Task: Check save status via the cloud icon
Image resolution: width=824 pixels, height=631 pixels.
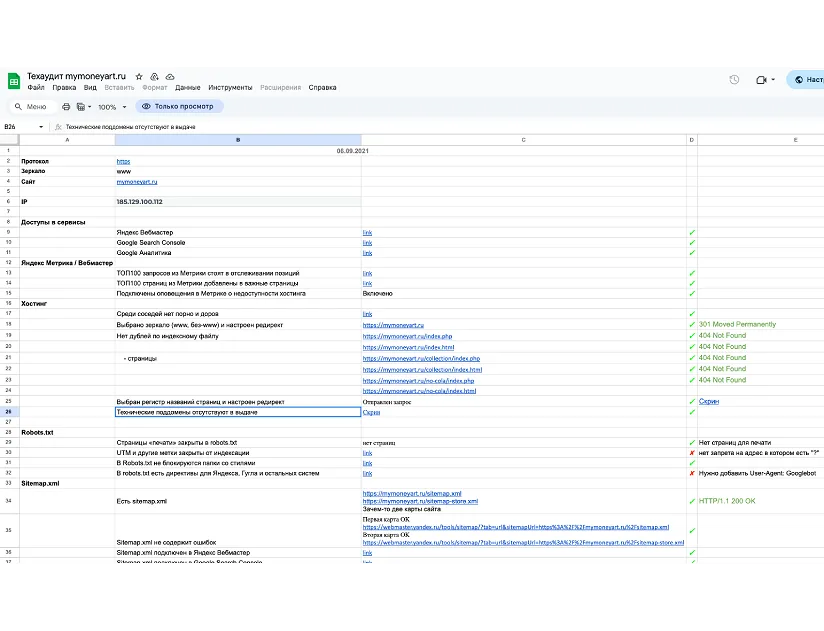Action: coord(169,76)
